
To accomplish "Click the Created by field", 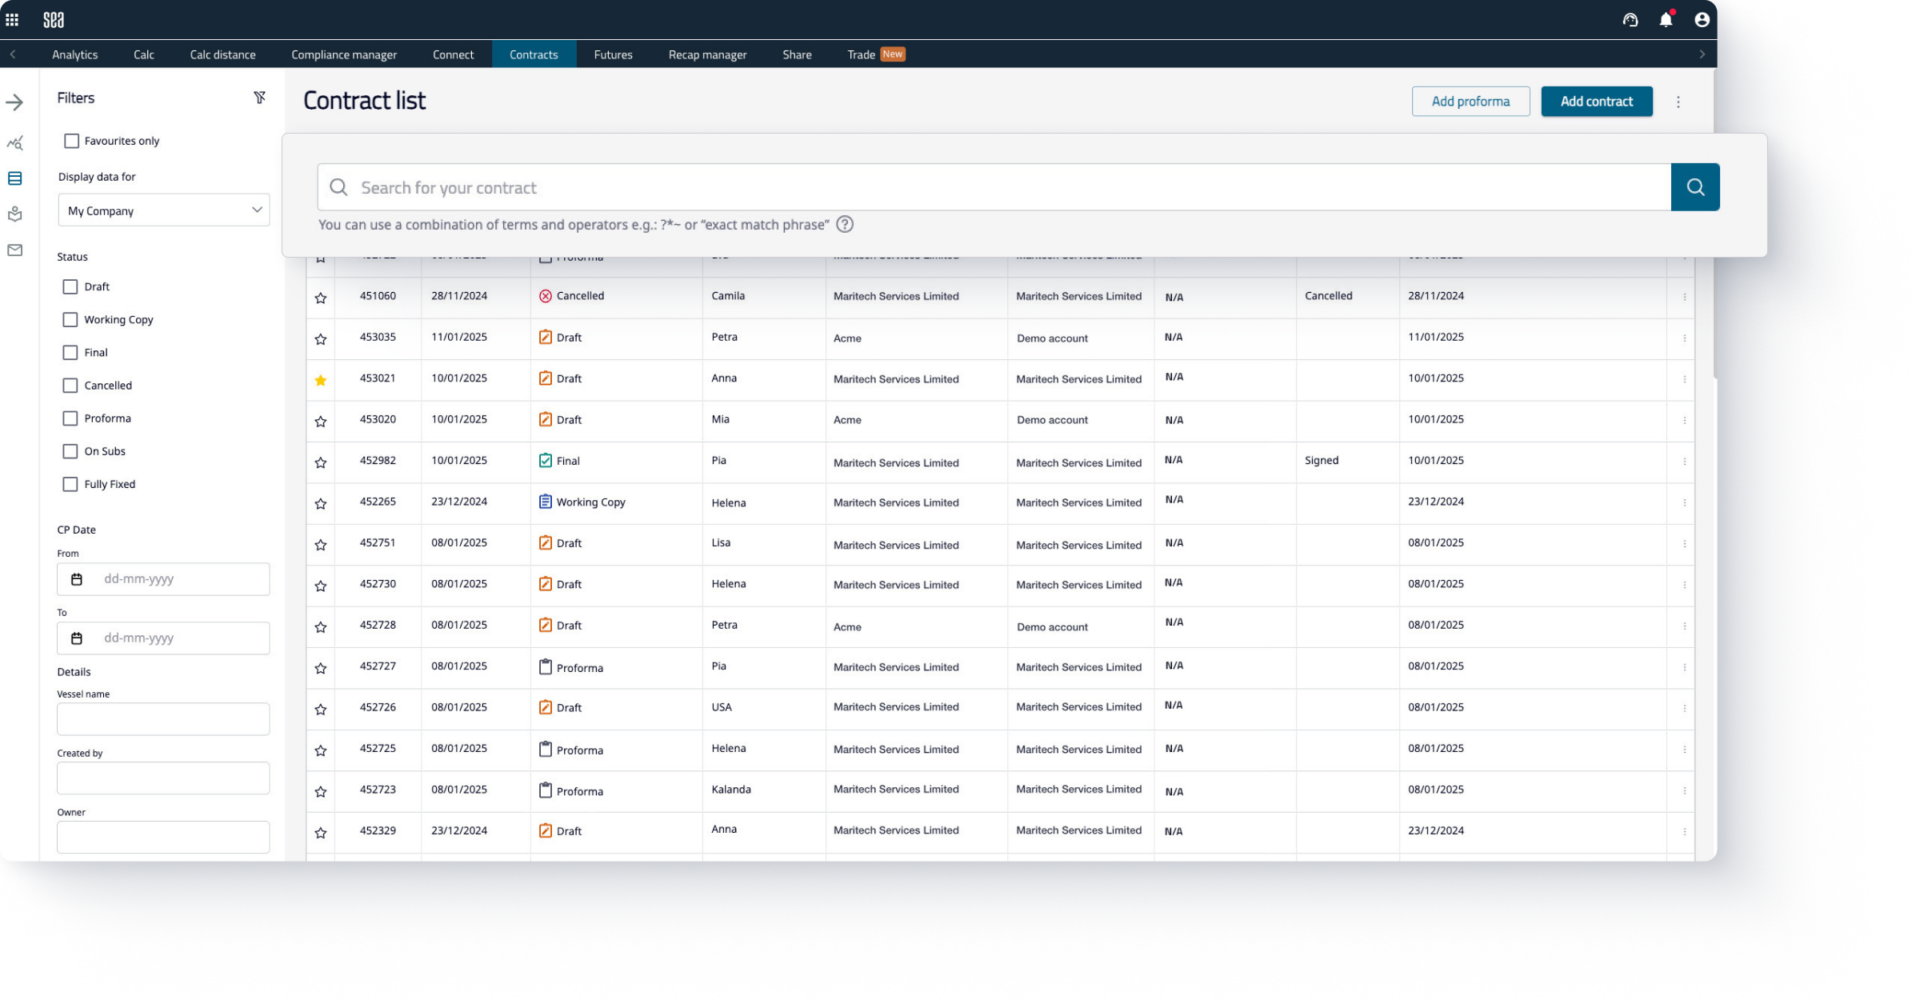I will [x=163, y=778].
